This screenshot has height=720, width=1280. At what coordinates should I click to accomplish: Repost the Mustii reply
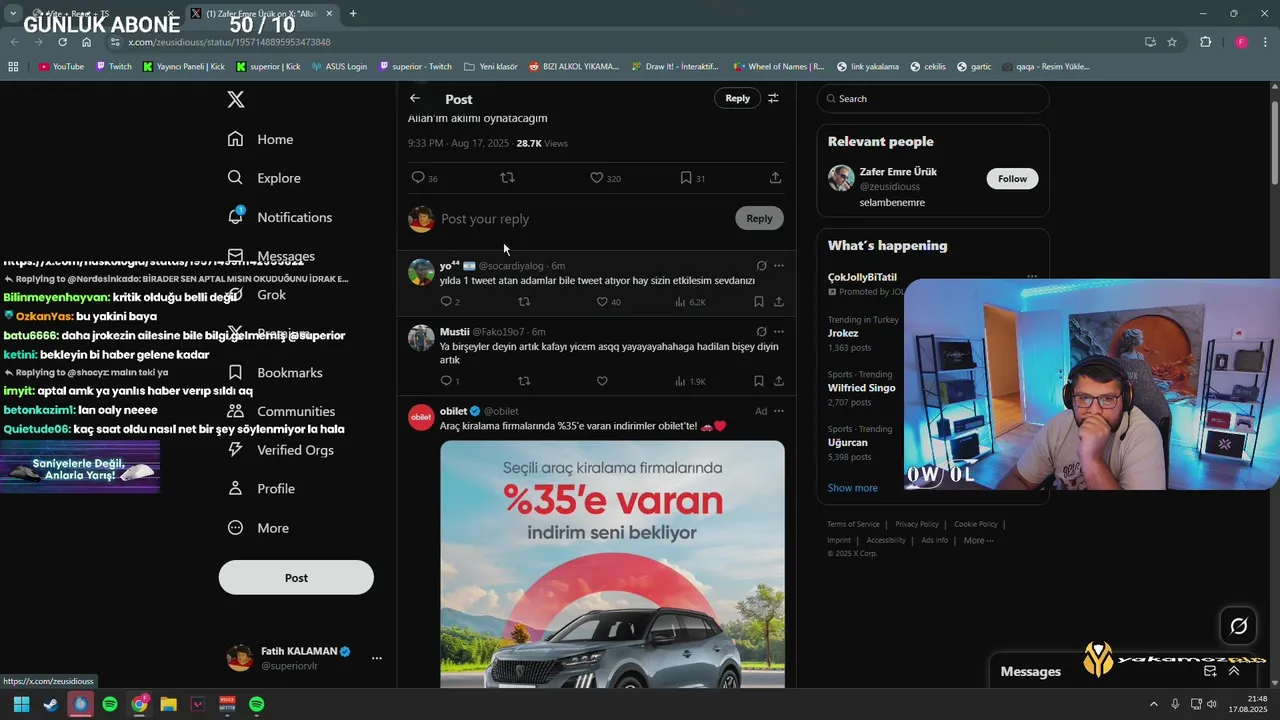[524, 381]
